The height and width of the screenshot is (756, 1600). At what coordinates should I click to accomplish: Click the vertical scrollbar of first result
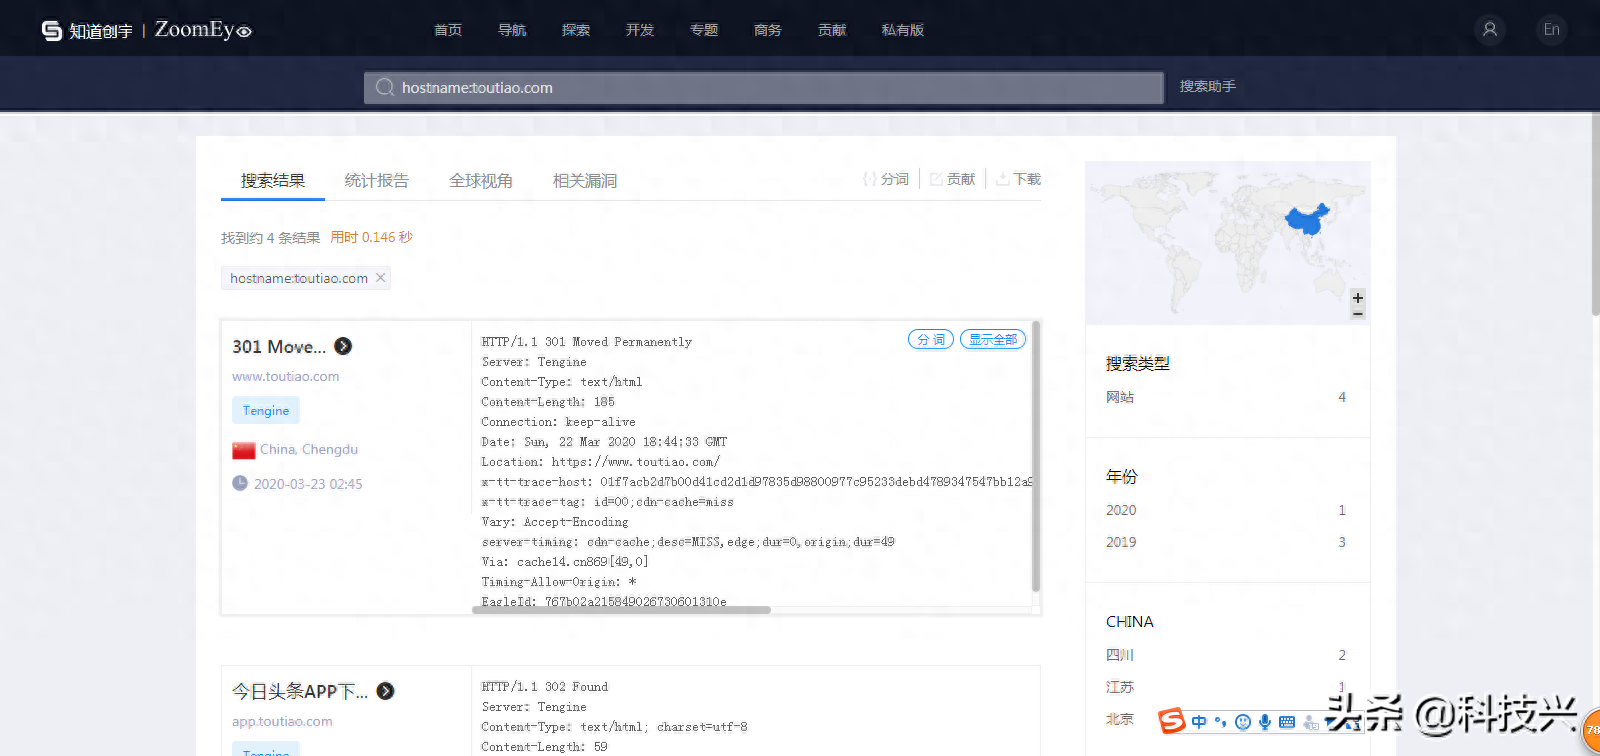pyautogui.click(x=1036, y=456)
